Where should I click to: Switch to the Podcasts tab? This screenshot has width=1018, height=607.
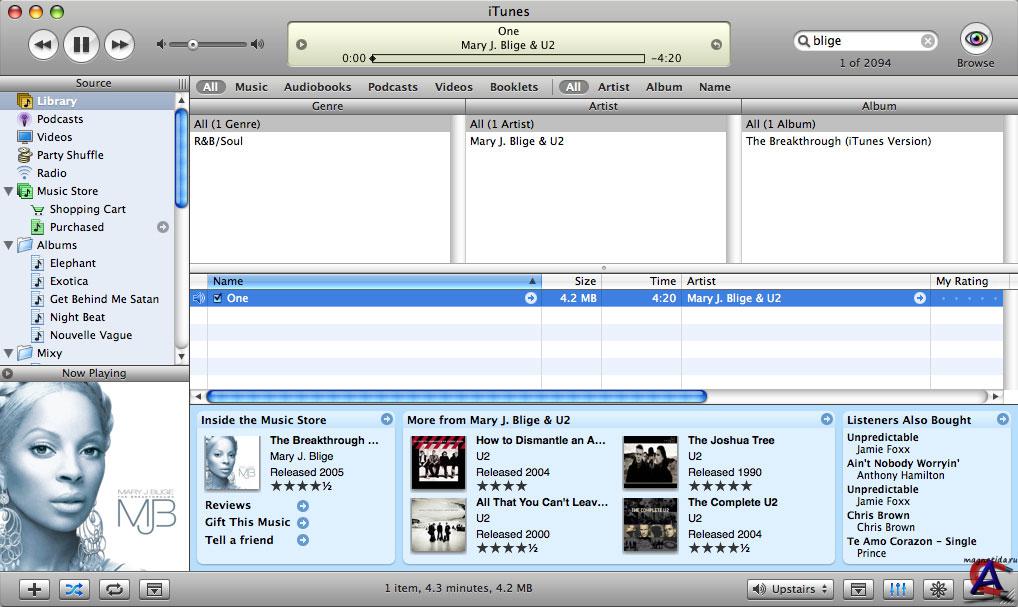[392, 87]
